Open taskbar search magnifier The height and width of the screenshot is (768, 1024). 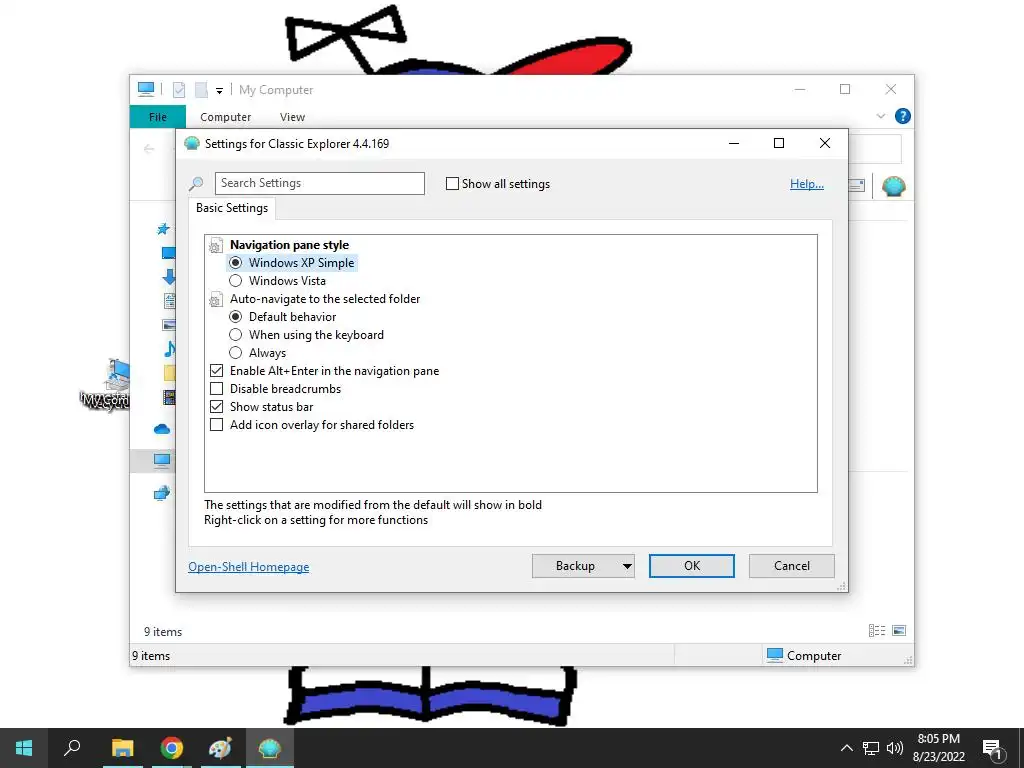pyautogui.click(x=72, y=748)
